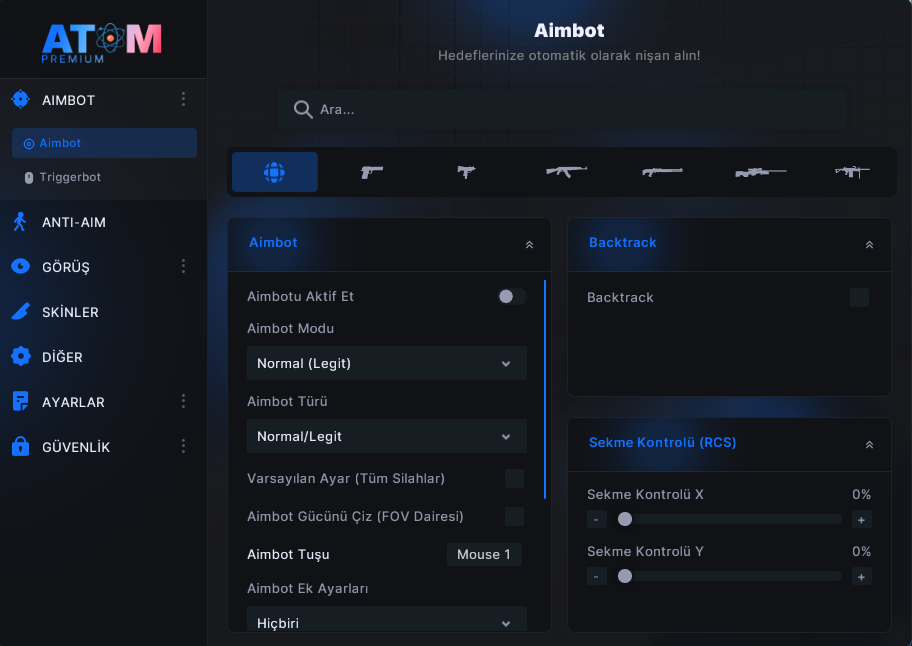Focus the Ara... search field
The width and height of the screenshot is (912, 646).
pos(562,109)
